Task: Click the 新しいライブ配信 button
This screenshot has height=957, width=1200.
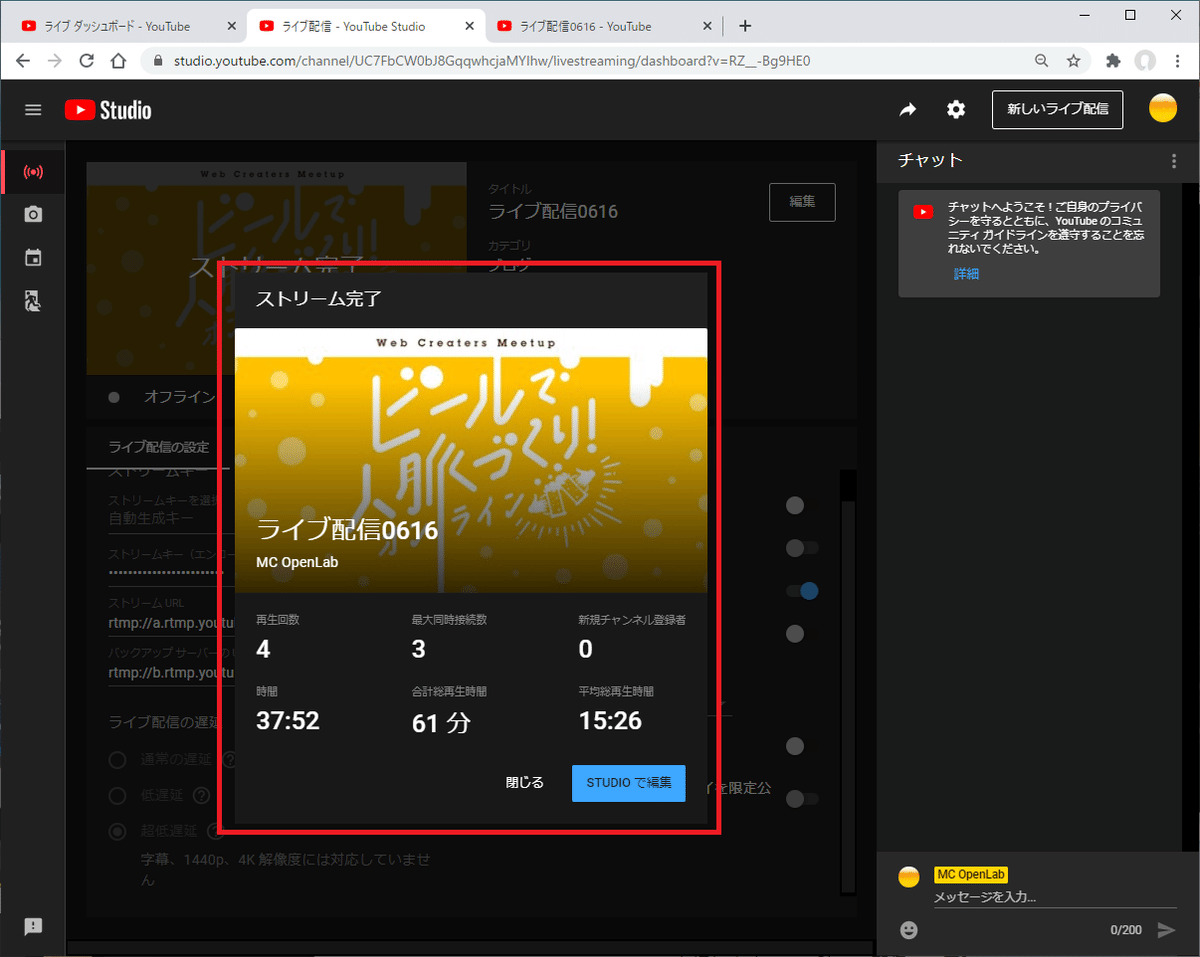Action: pyautogui.click(x=1057, y=109)
